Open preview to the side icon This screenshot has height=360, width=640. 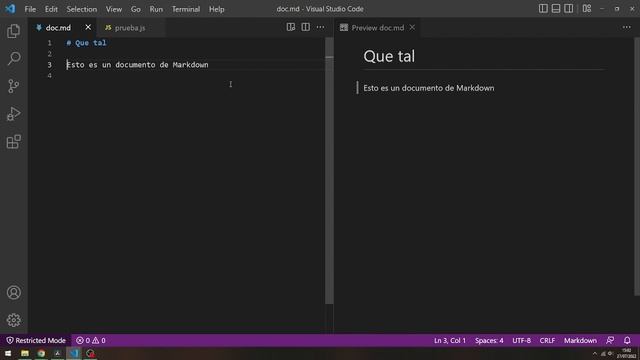pos(291,27)
